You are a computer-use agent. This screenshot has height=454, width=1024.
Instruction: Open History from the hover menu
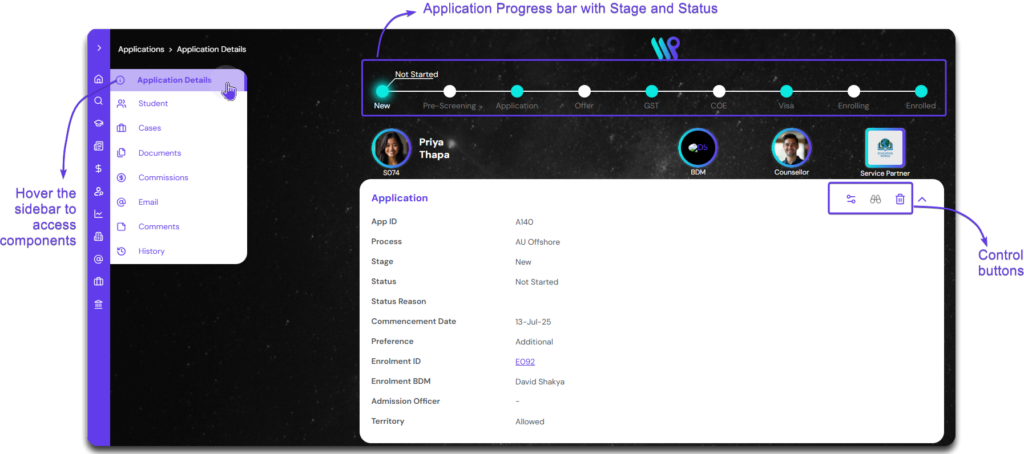[151, 251]
